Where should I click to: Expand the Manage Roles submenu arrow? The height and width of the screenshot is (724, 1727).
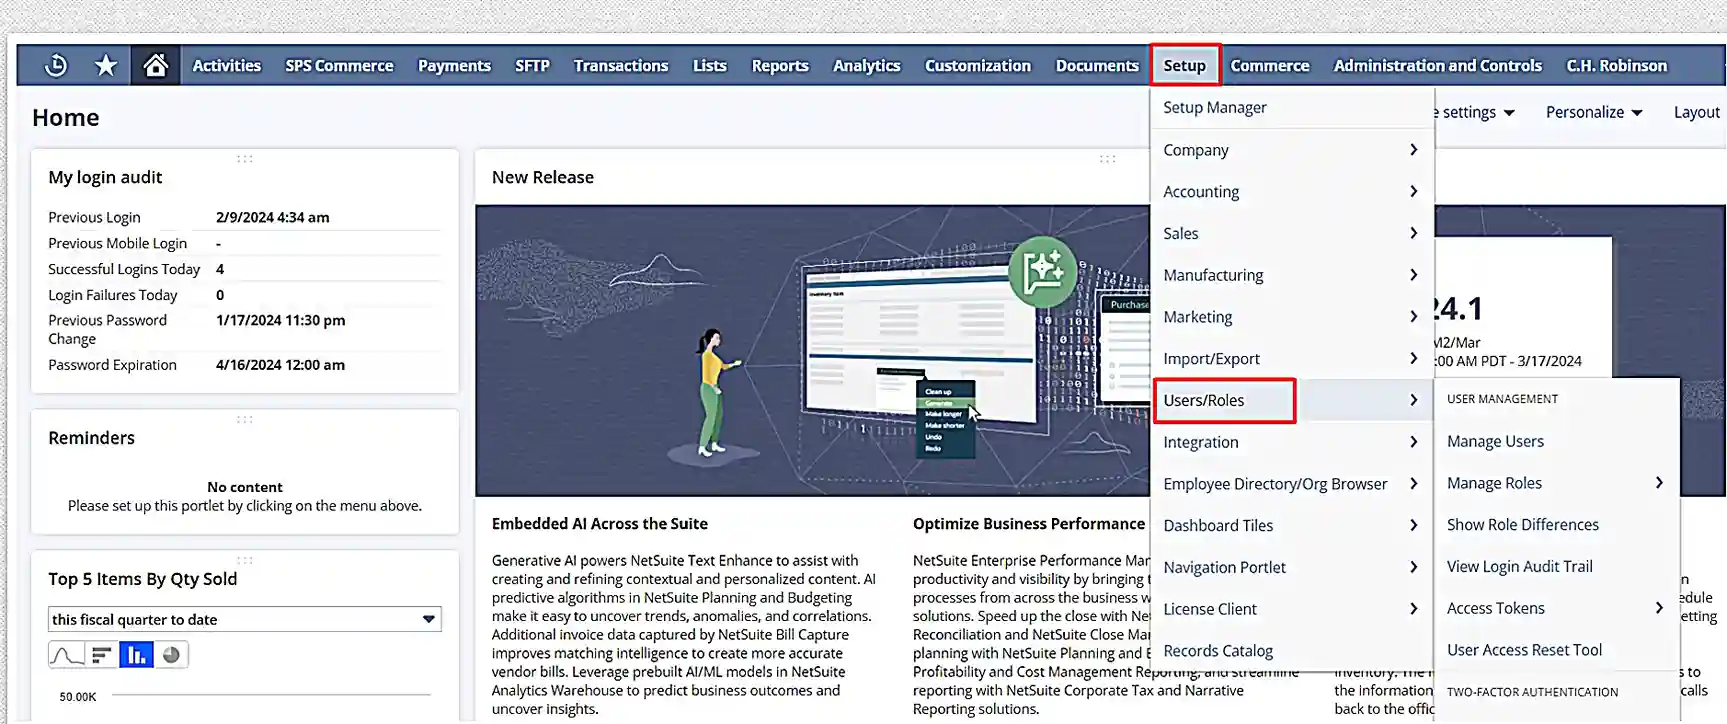click(x=1659, y=483)
